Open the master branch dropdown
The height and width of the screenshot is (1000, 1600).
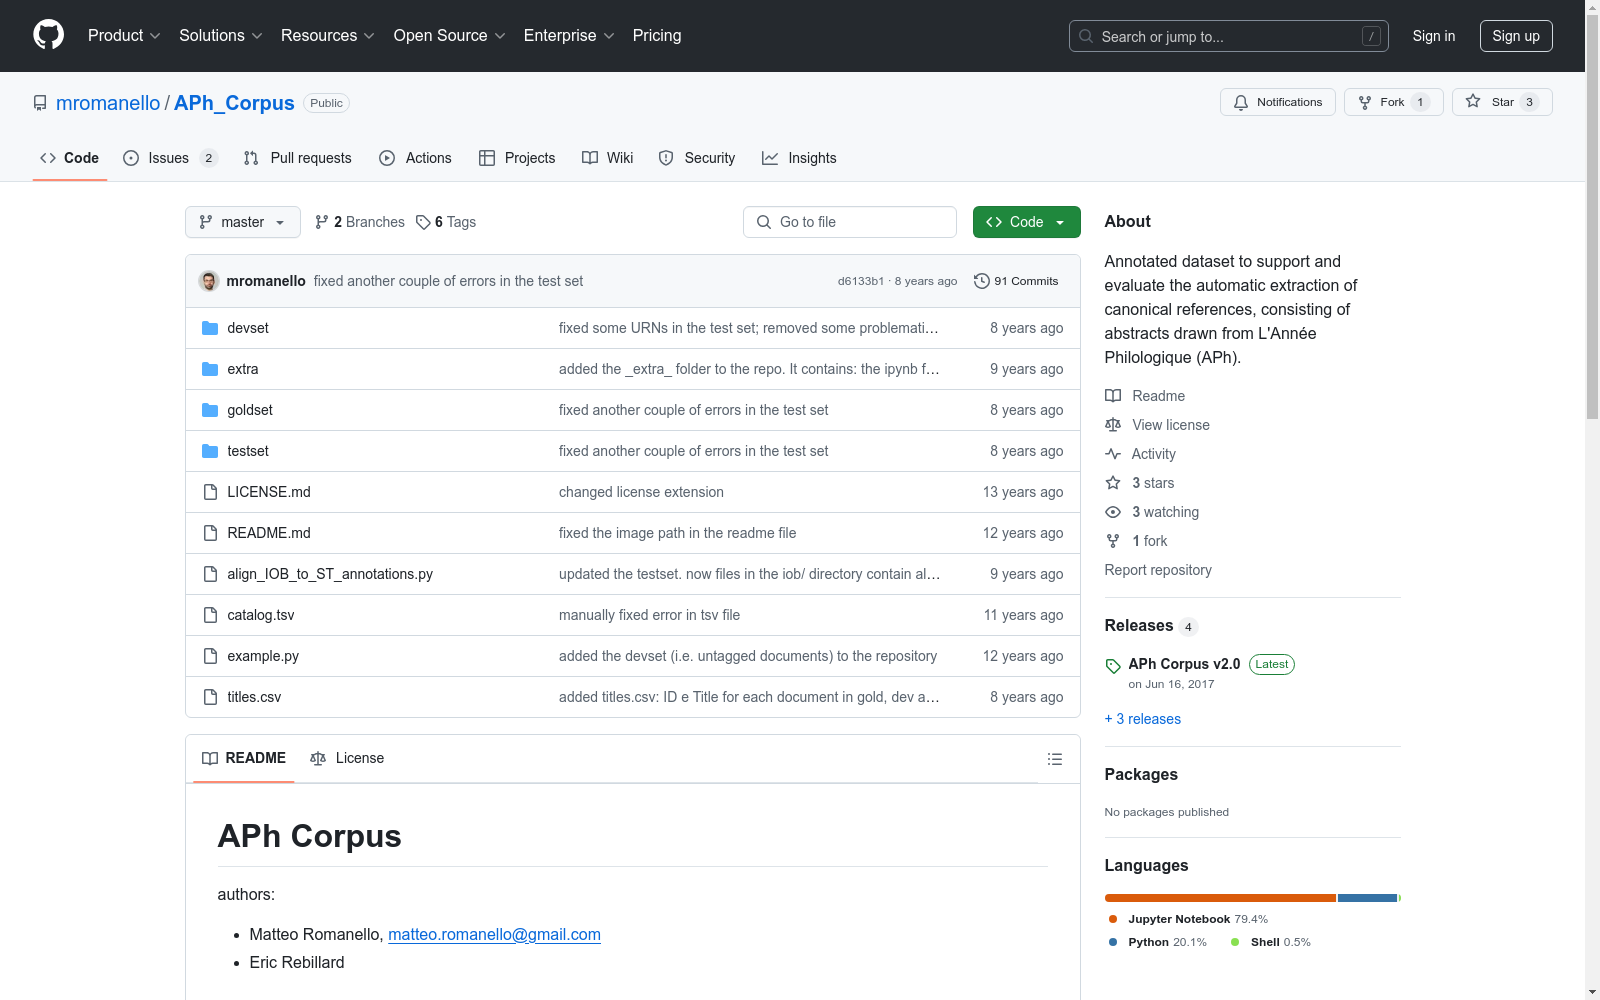[x=243, y=222]
